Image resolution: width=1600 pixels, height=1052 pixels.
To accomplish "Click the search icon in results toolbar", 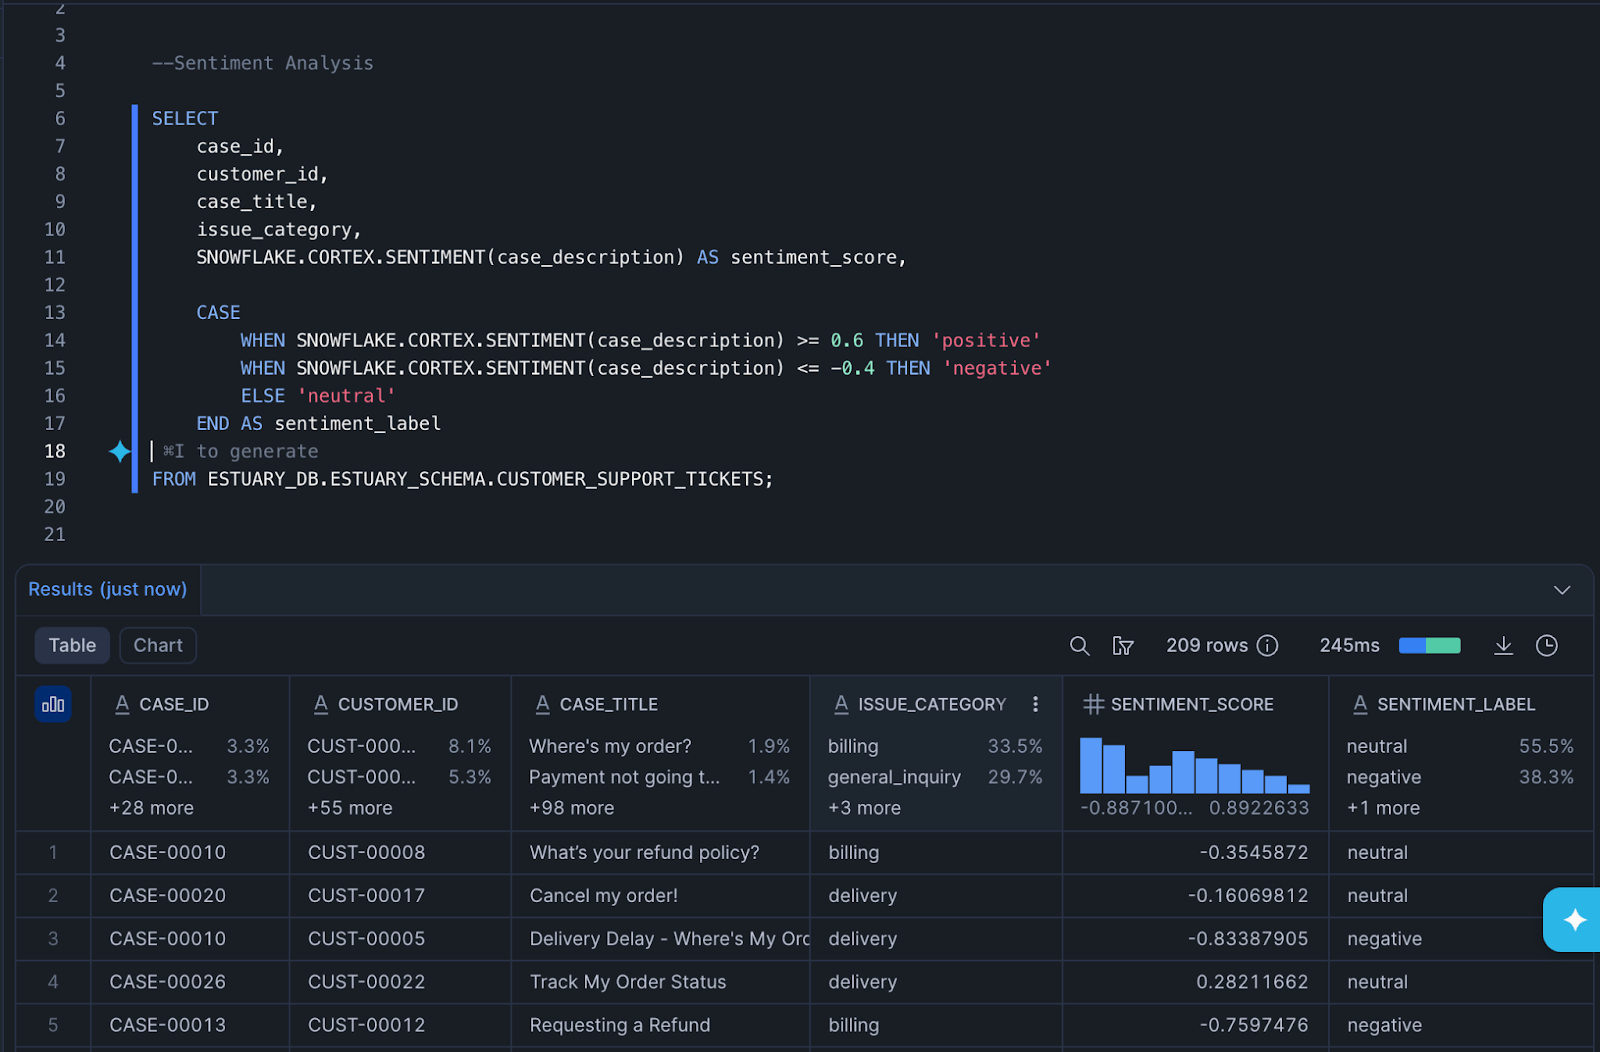I will (x=1079, y=646).
